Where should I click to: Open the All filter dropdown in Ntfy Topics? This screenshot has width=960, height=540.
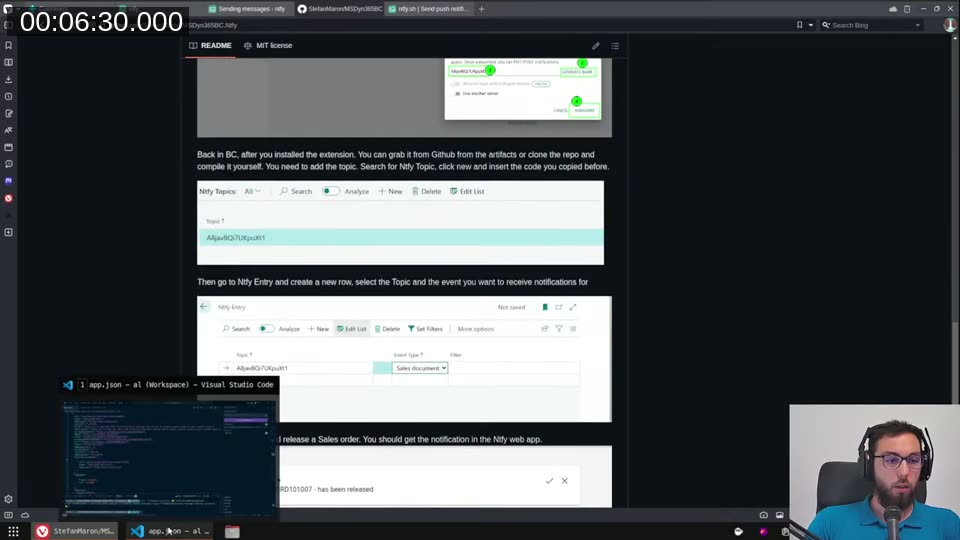coord(252,191)
